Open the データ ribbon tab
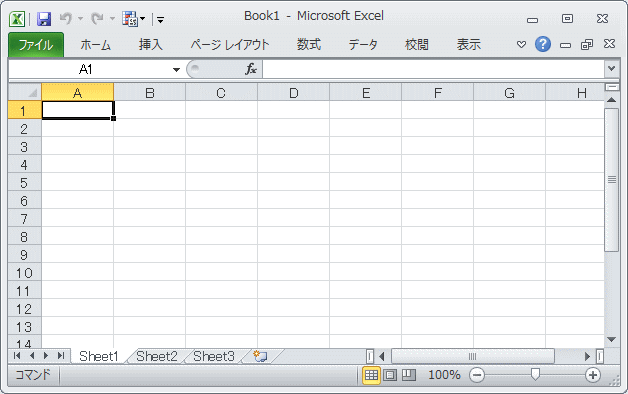The width and height of the screenshot is (628, 394). coord(363,45)
